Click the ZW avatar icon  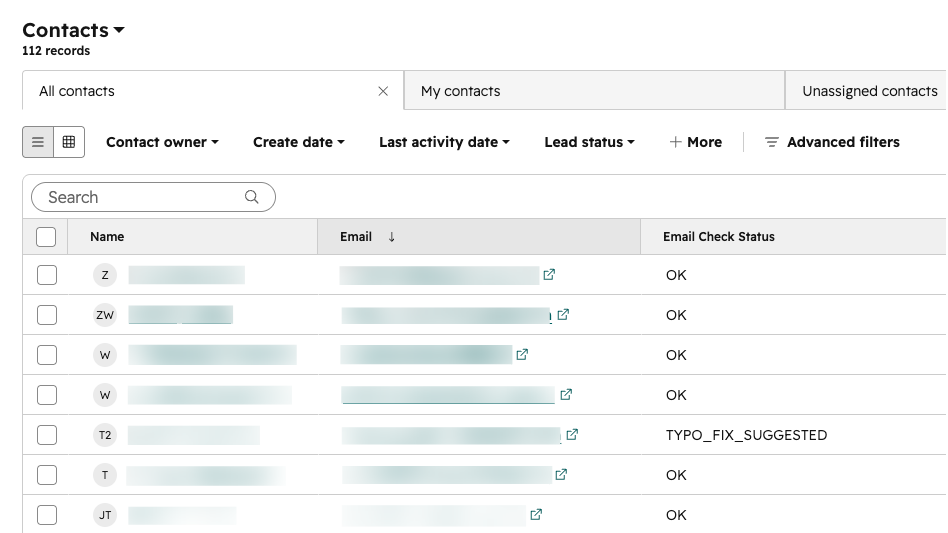[105, 315]
